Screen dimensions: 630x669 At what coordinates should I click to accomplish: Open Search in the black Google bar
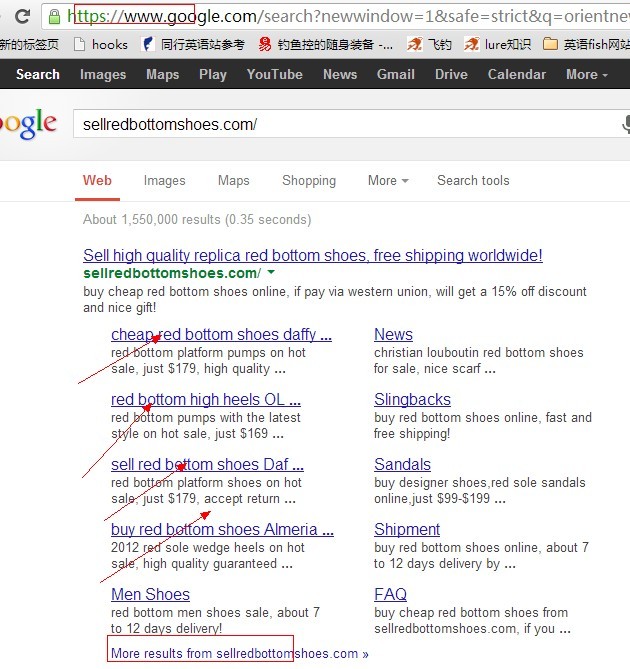38,74
